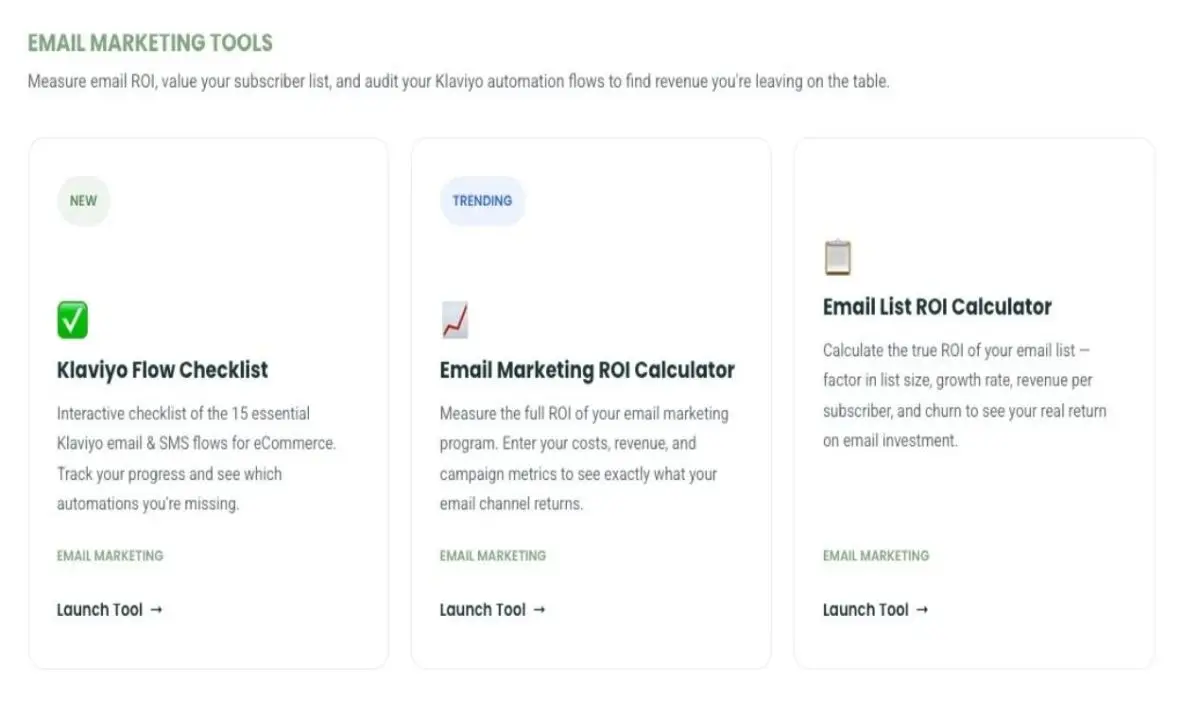Open the EMAIL MARKETING category under Klaviyo Flow Checklist
Screen dimensions: 1200x718
(x=110, y=555)
